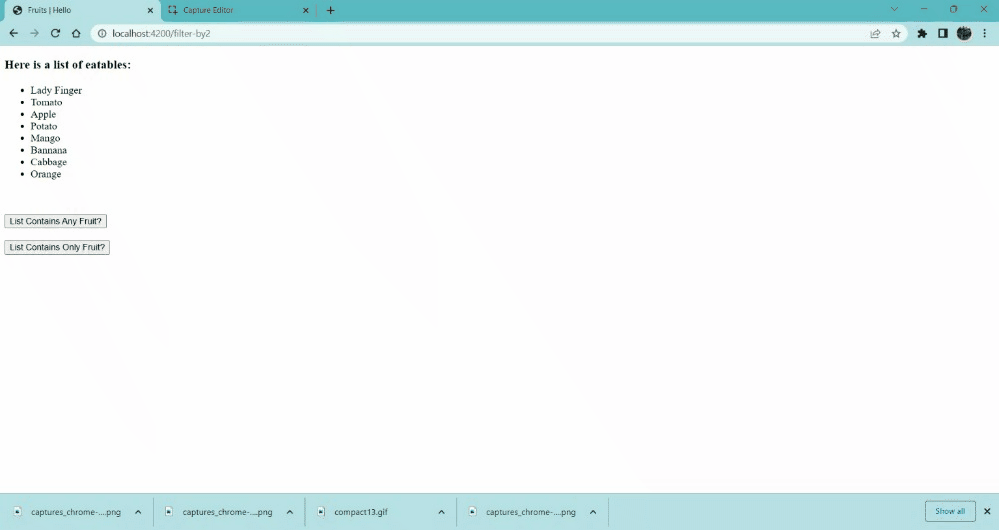
Task: Click the Potato list item
Action: pyautogui.click(x=44, y=126)
